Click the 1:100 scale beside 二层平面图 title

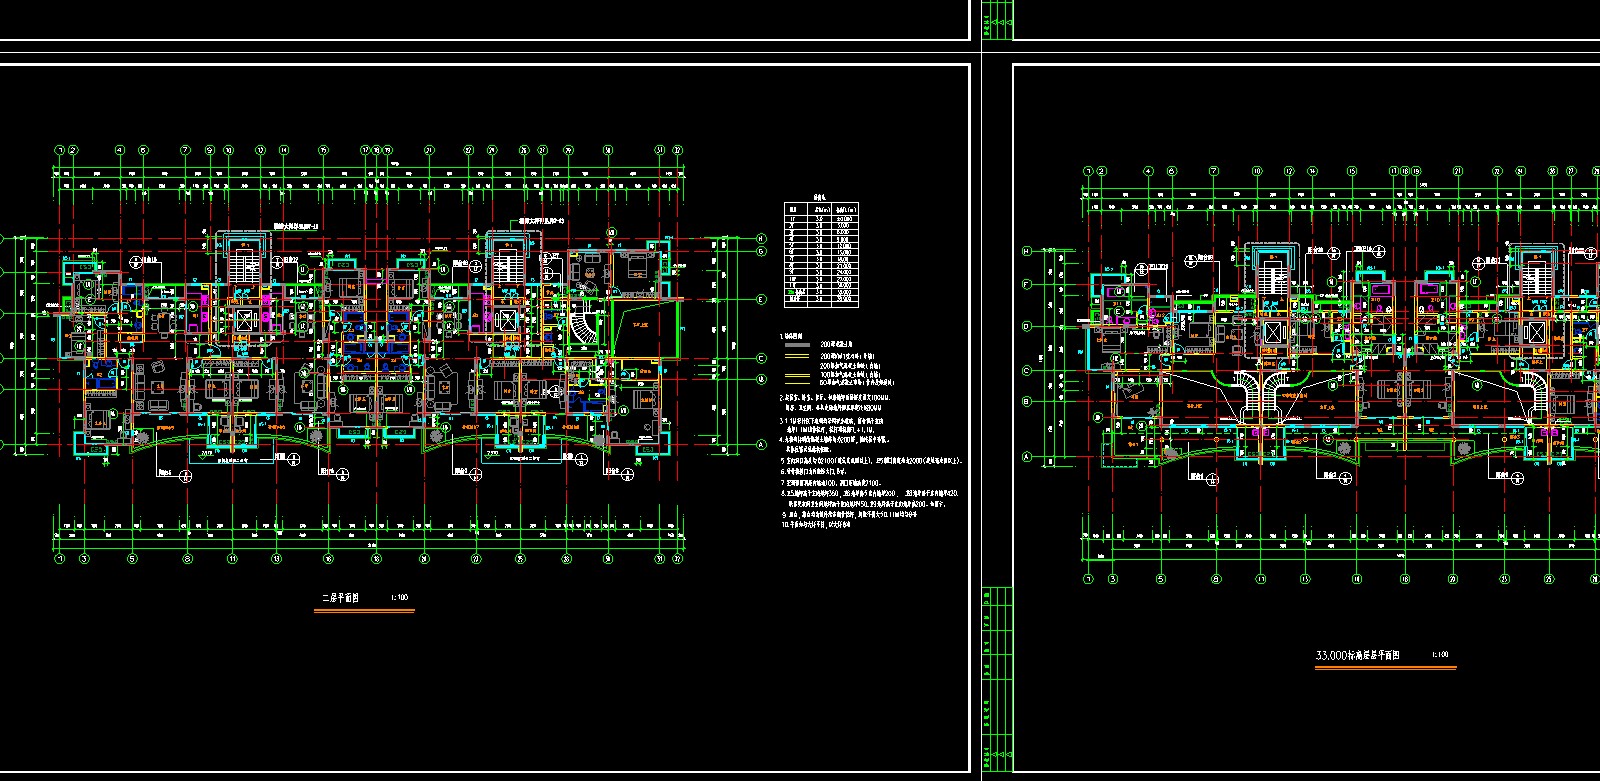click(400, 598)
